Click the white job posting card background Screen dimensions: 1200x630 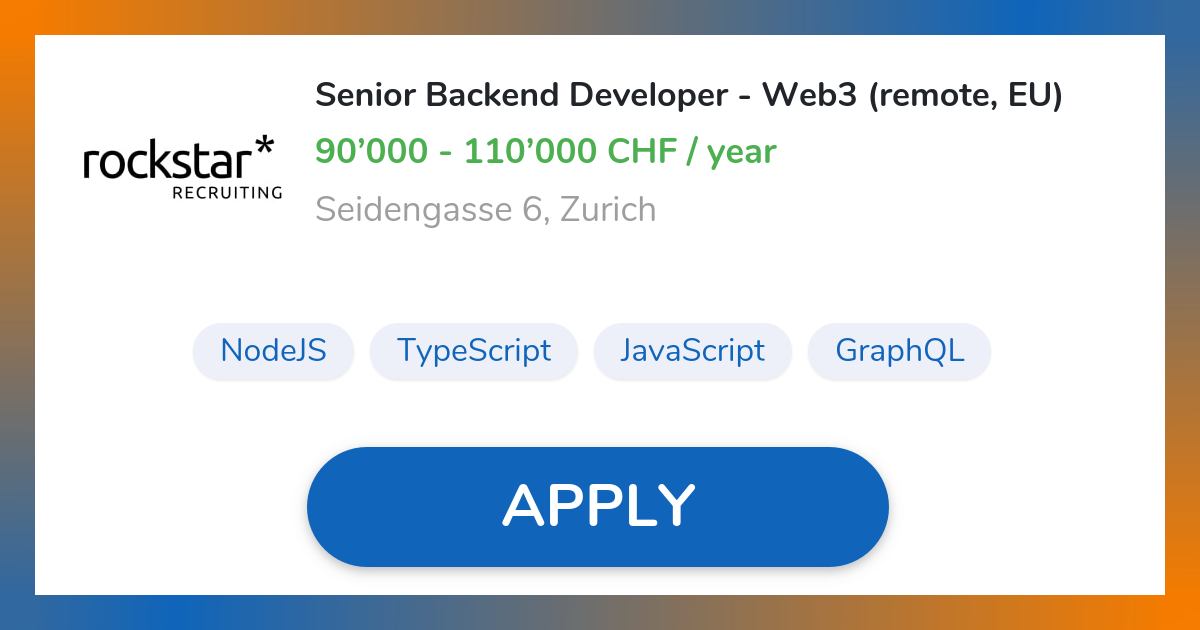pos(600,270)
